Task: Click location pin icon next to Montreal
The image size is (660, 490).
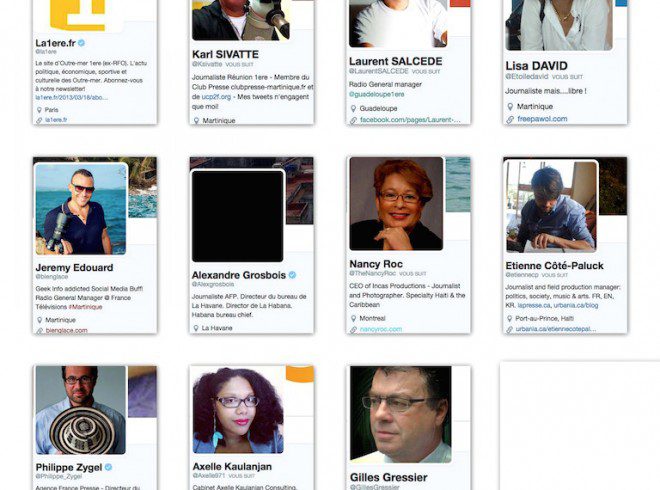Action: tap(354, 318)
